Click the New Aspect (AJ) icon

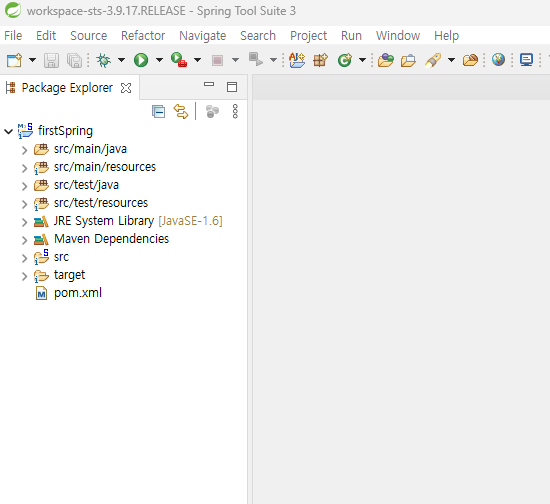[297, 60]
